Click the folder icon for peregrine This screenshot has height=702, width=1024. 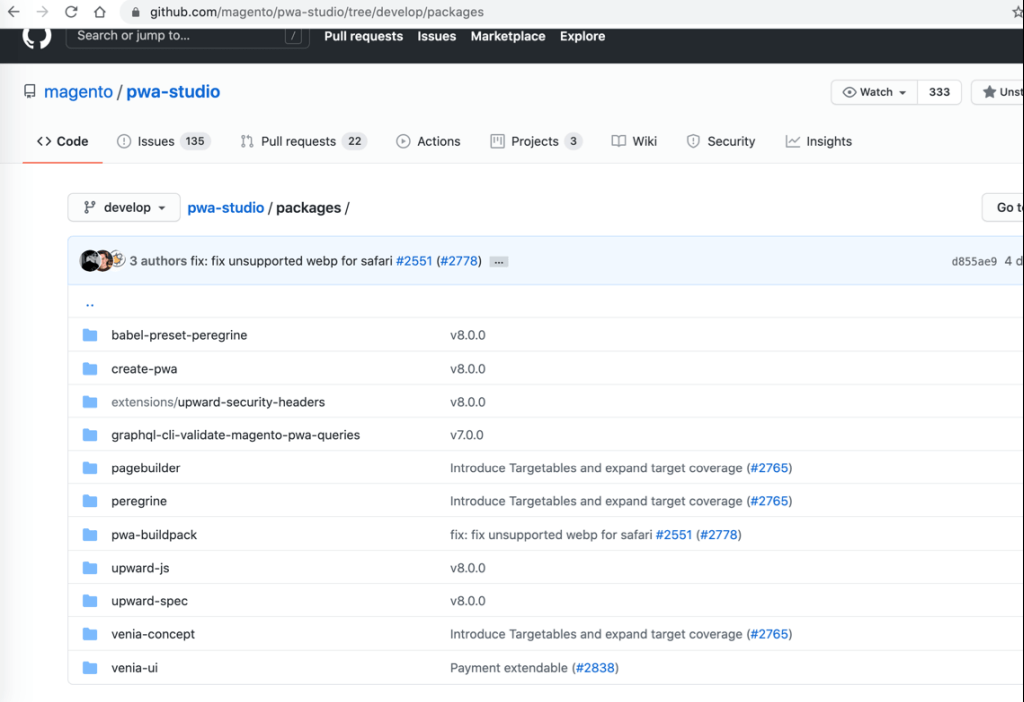click(x=90, y=501)
